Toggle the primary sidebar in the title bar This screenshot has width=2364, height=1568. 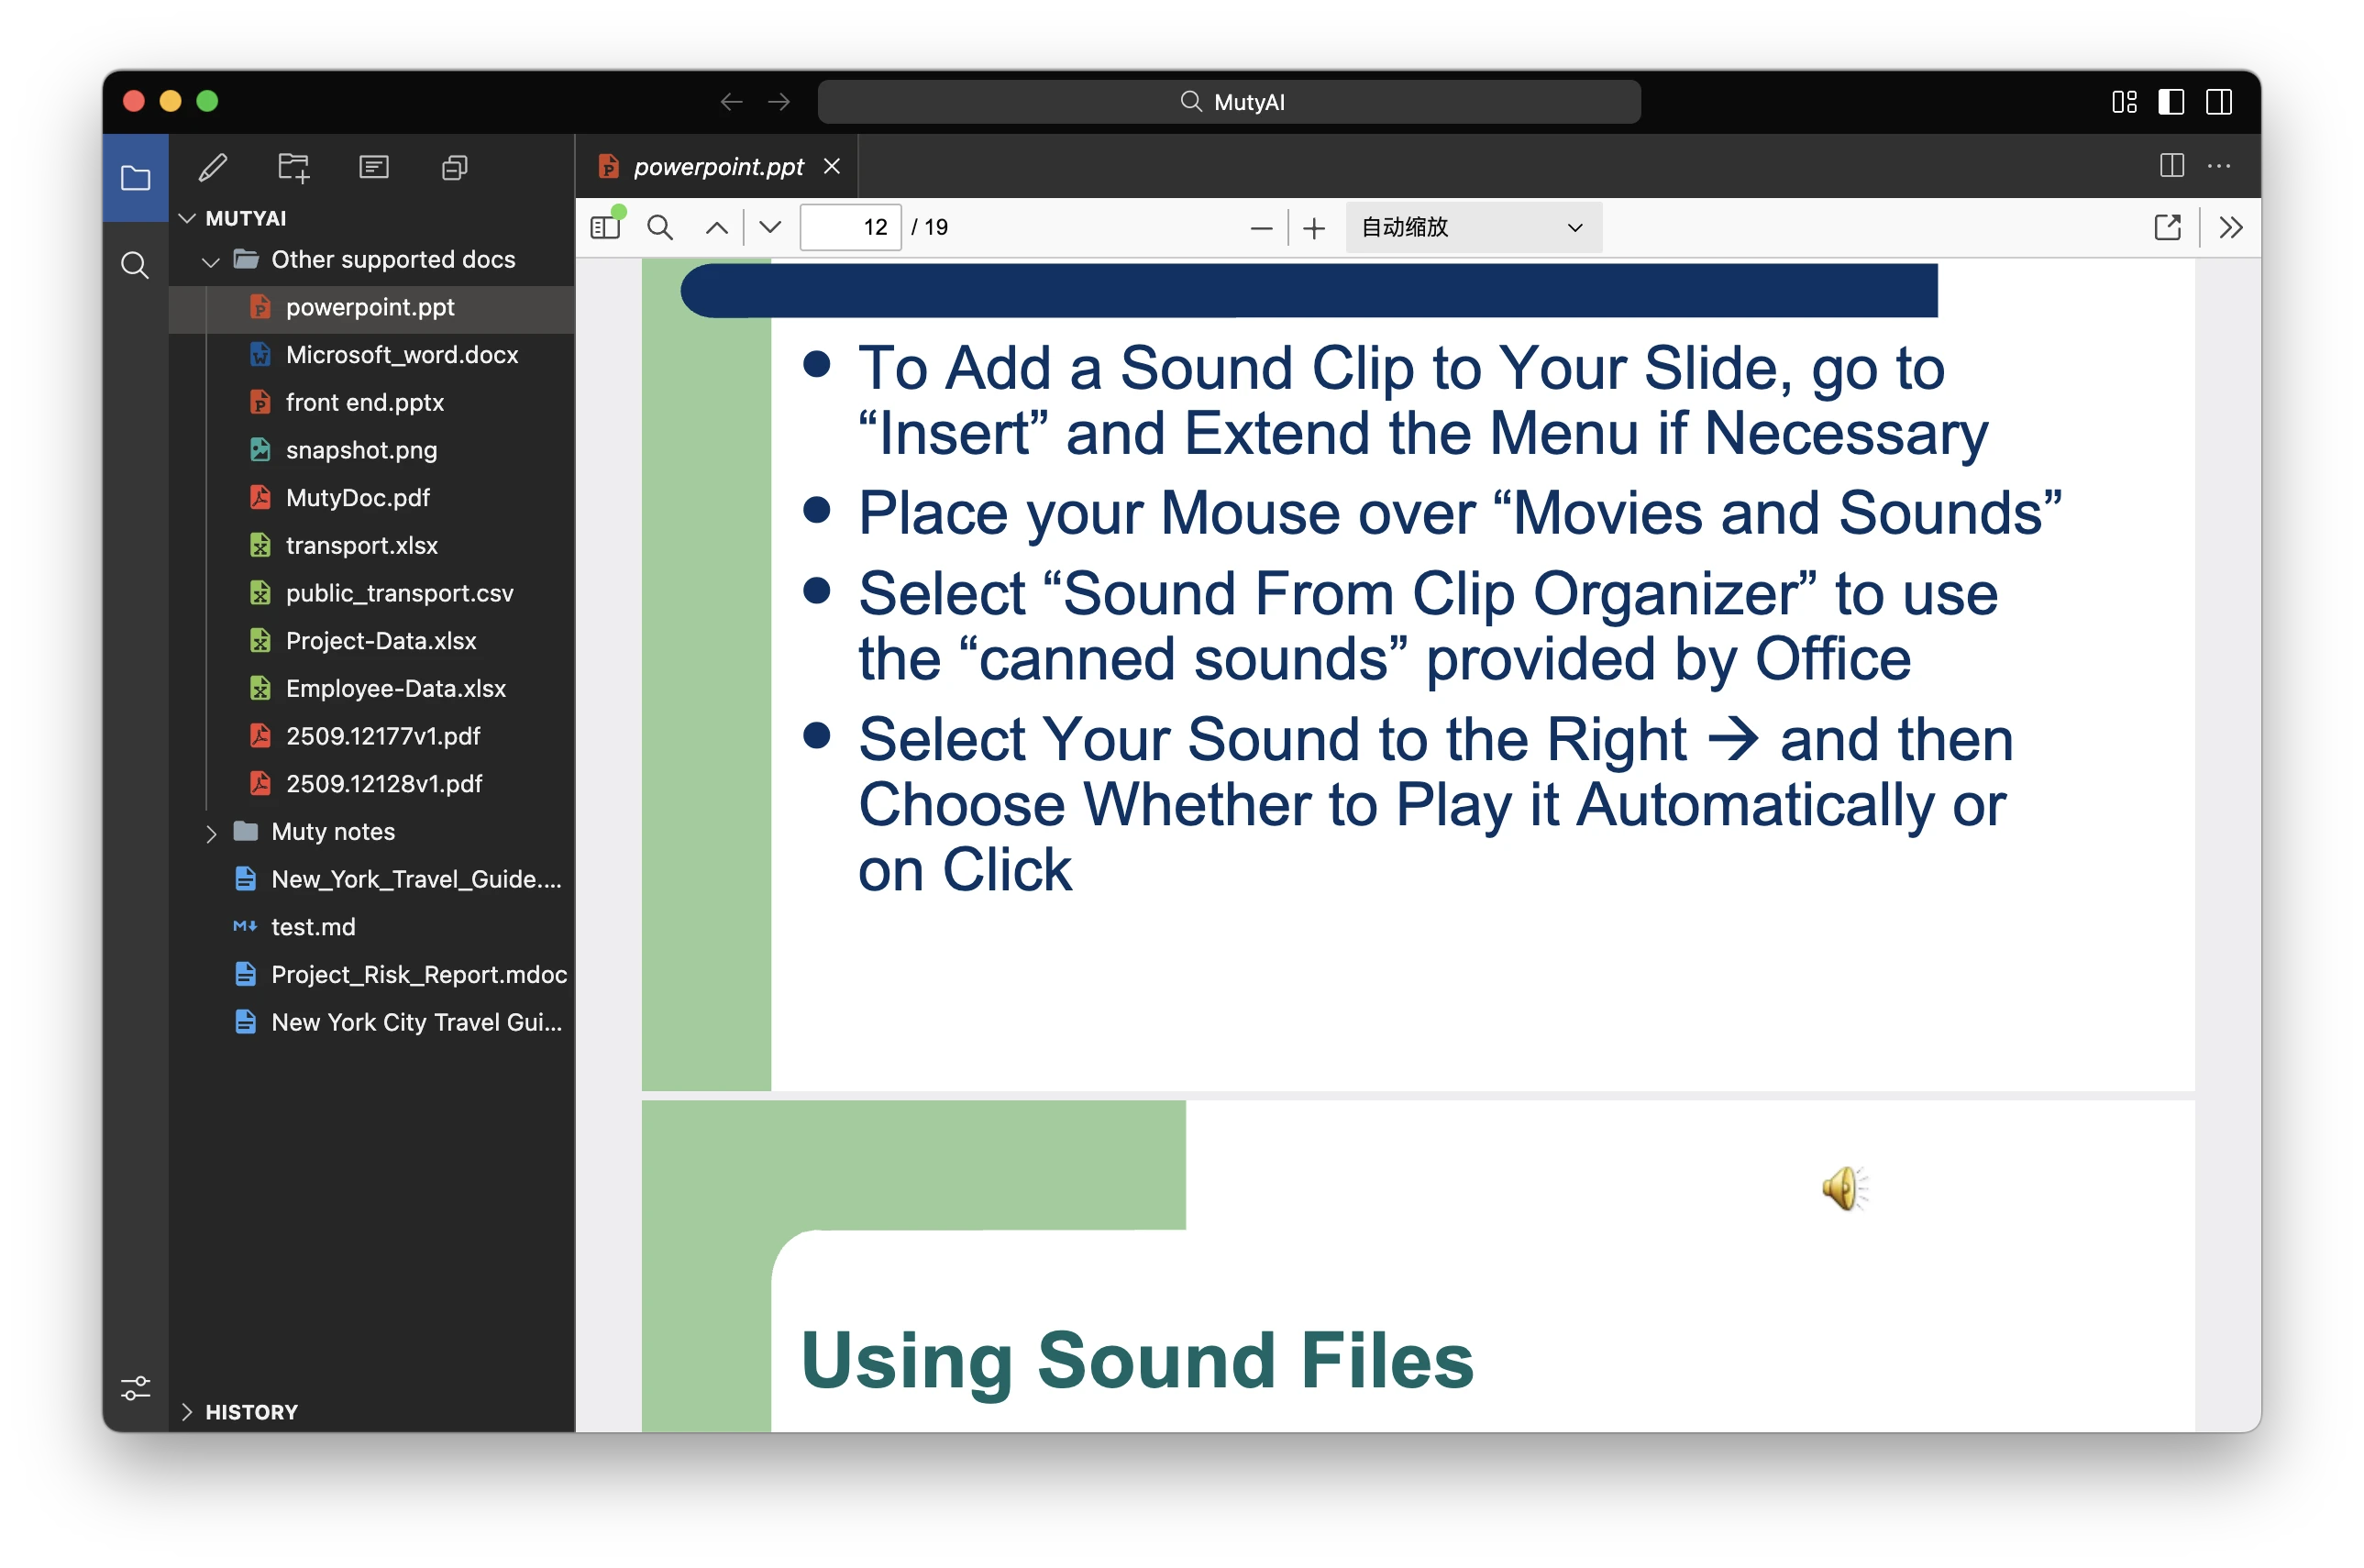pyautogui.click(x=2171, y=102)
